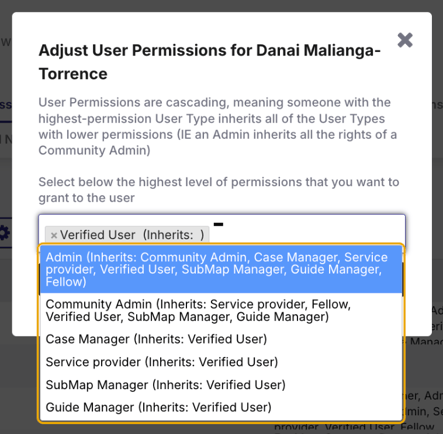Click the dimmed backdrop above the dialog

221,6
